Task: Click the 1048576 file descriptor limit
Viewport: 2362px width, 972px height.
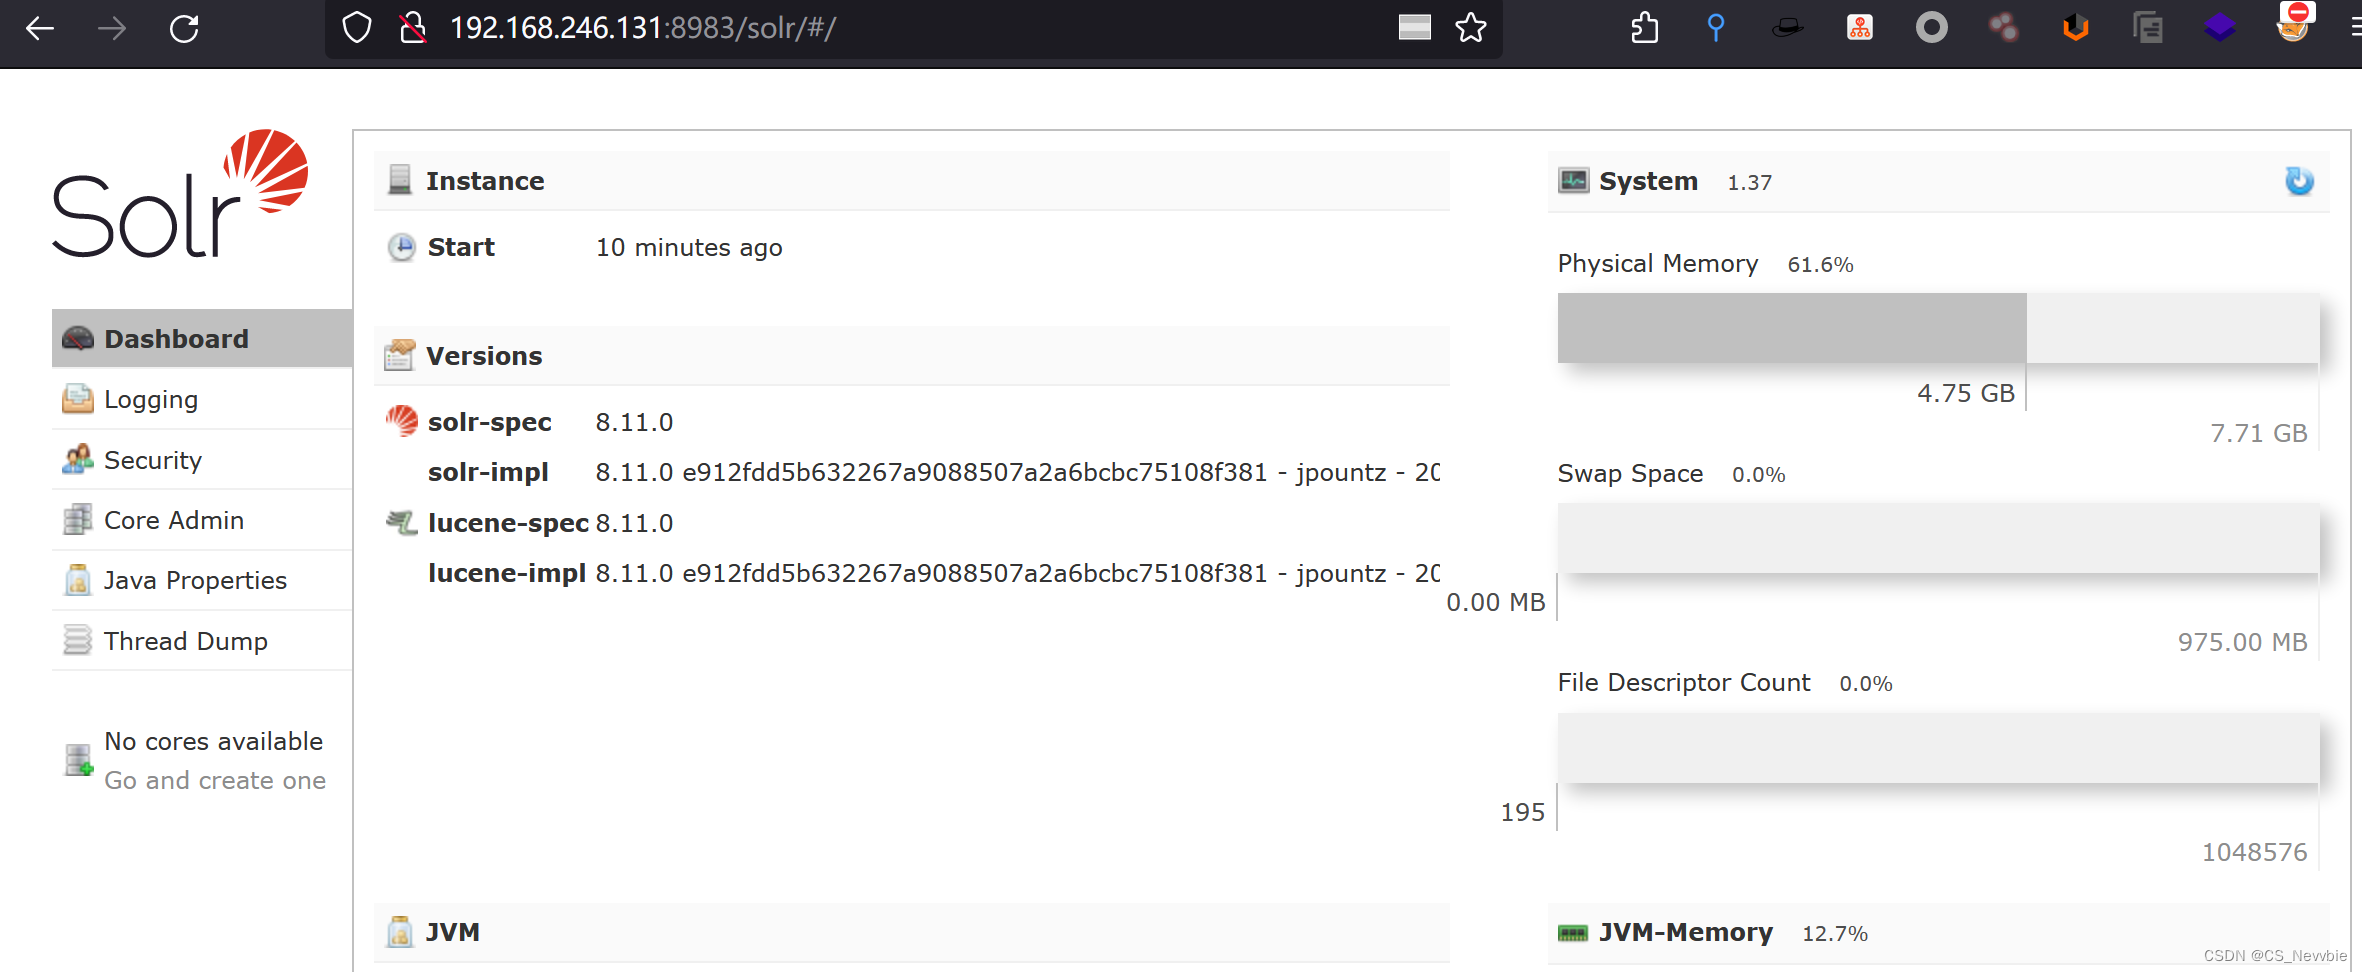Action: [x=2255, y=852]
